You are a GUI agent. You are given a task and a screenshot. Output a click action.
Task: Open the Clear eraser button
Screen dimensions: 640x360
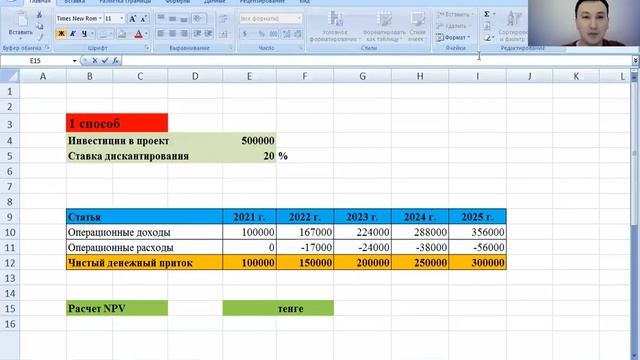click(x=487, y=38)
